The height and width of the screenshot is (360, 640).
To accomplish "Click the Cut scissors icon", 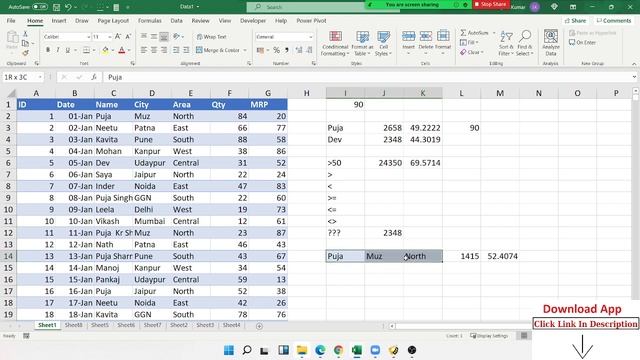I will tap(25, 34).
